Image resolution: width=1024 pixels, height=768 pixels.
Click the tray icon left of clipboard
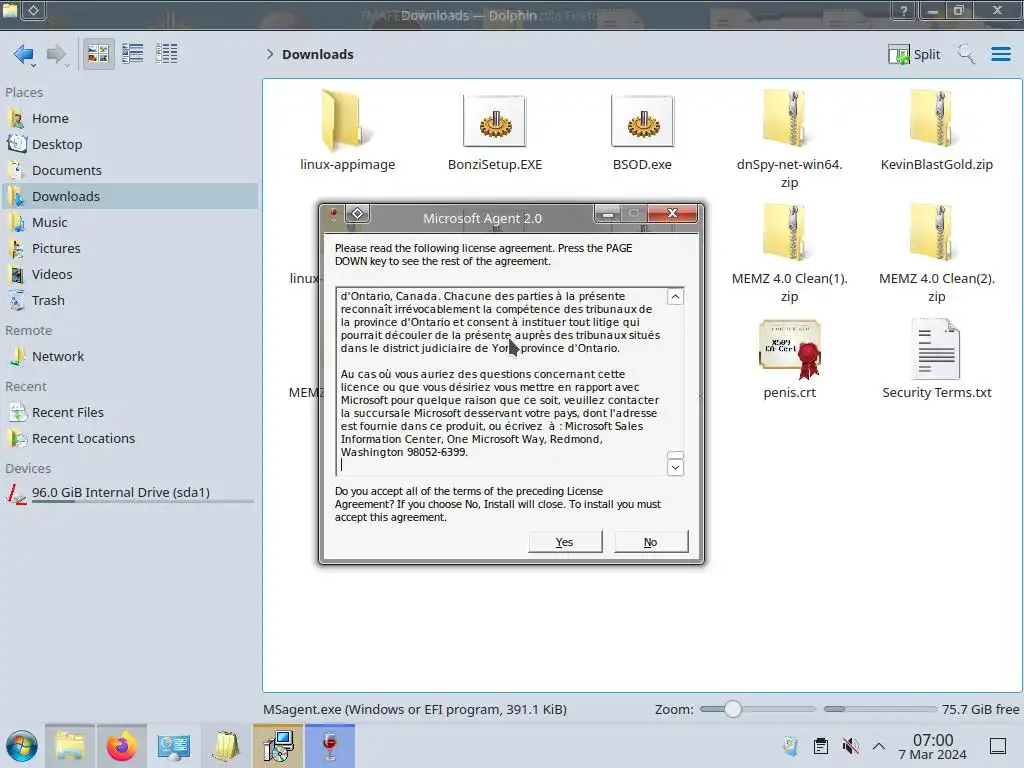pyautogui.click(x=790, y=746)
